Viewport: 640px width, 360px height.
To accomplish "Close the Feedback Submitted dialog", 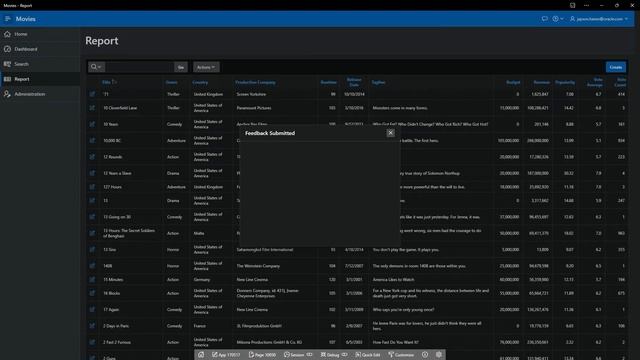I will pyautogui.click(x=391, y=133).
